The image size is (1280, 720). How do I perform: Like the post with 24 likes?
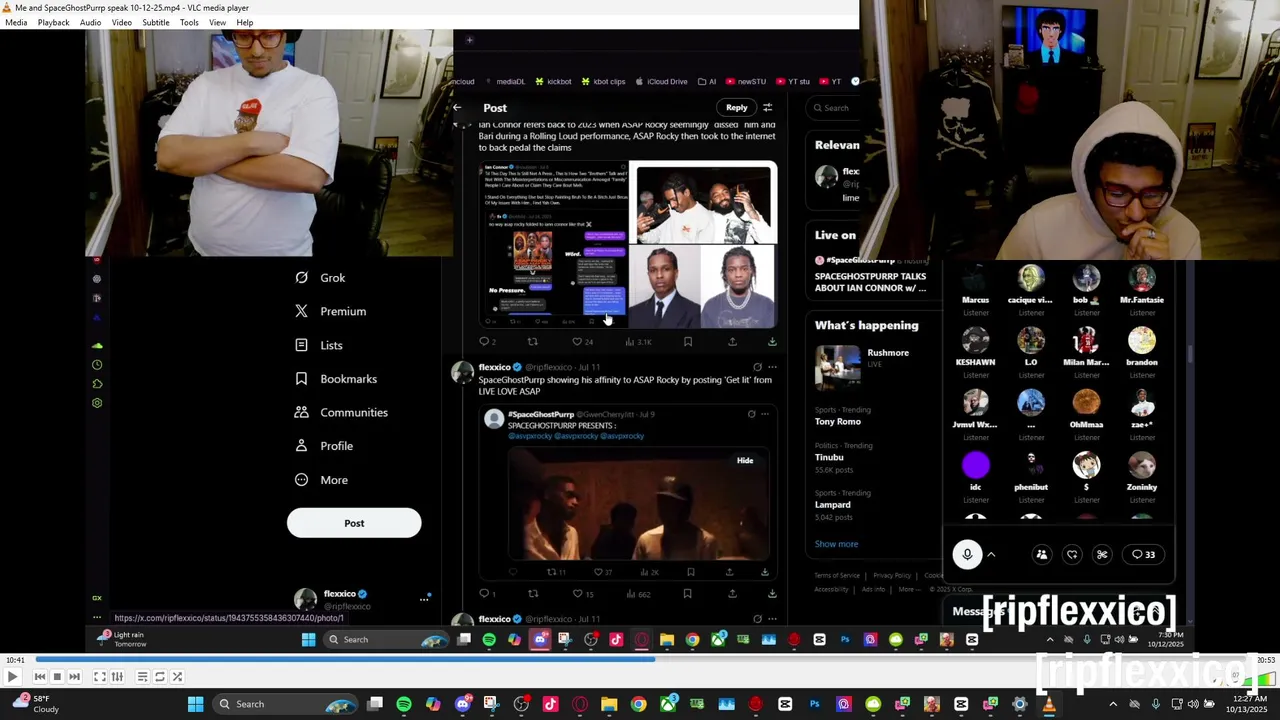[x=583, y=342]
